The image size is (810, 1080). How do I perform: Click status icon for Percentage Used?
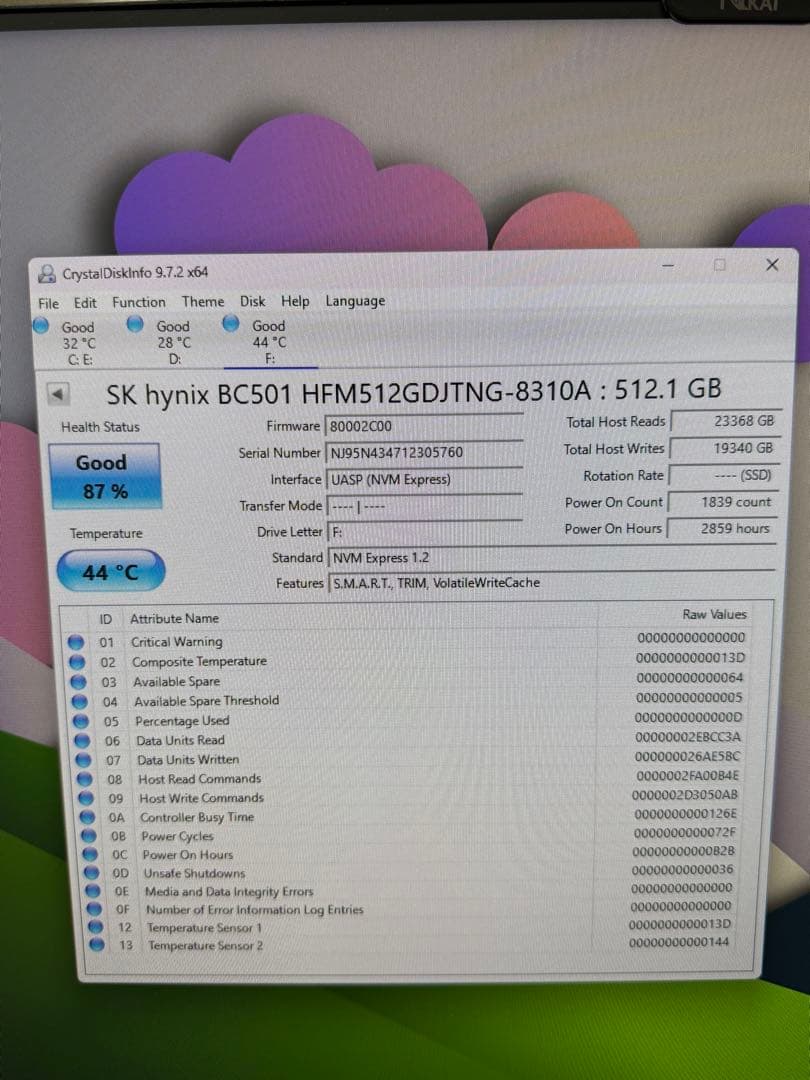click(81, 721)
